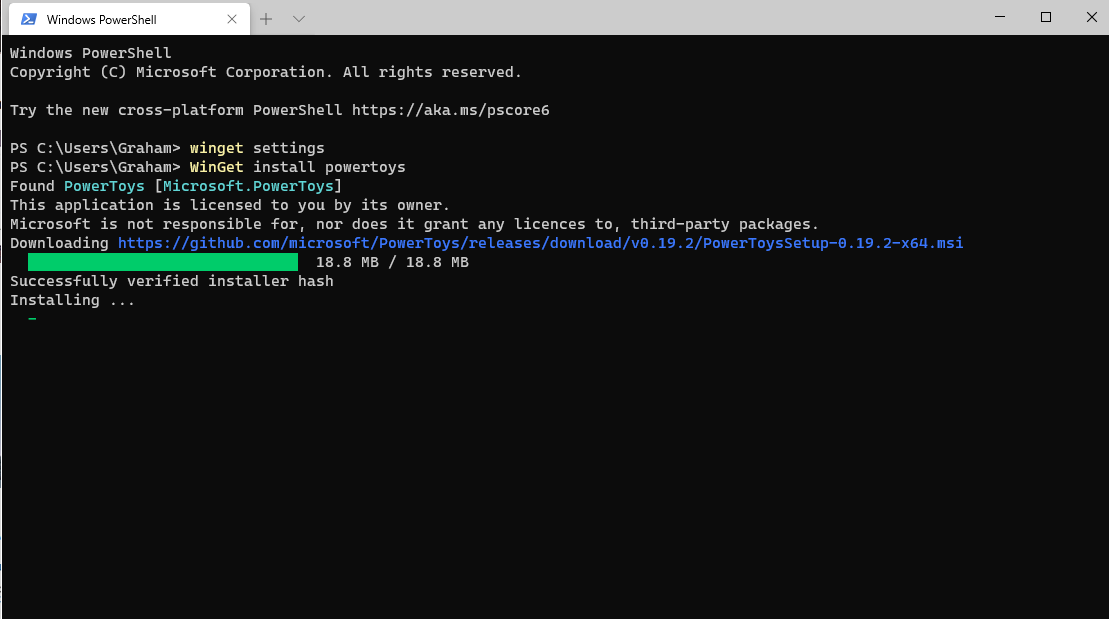The width and height of the screenshot is (1109, 619).
Task: Click the PowerShell icon in the tab
Action: coord(29,19)
